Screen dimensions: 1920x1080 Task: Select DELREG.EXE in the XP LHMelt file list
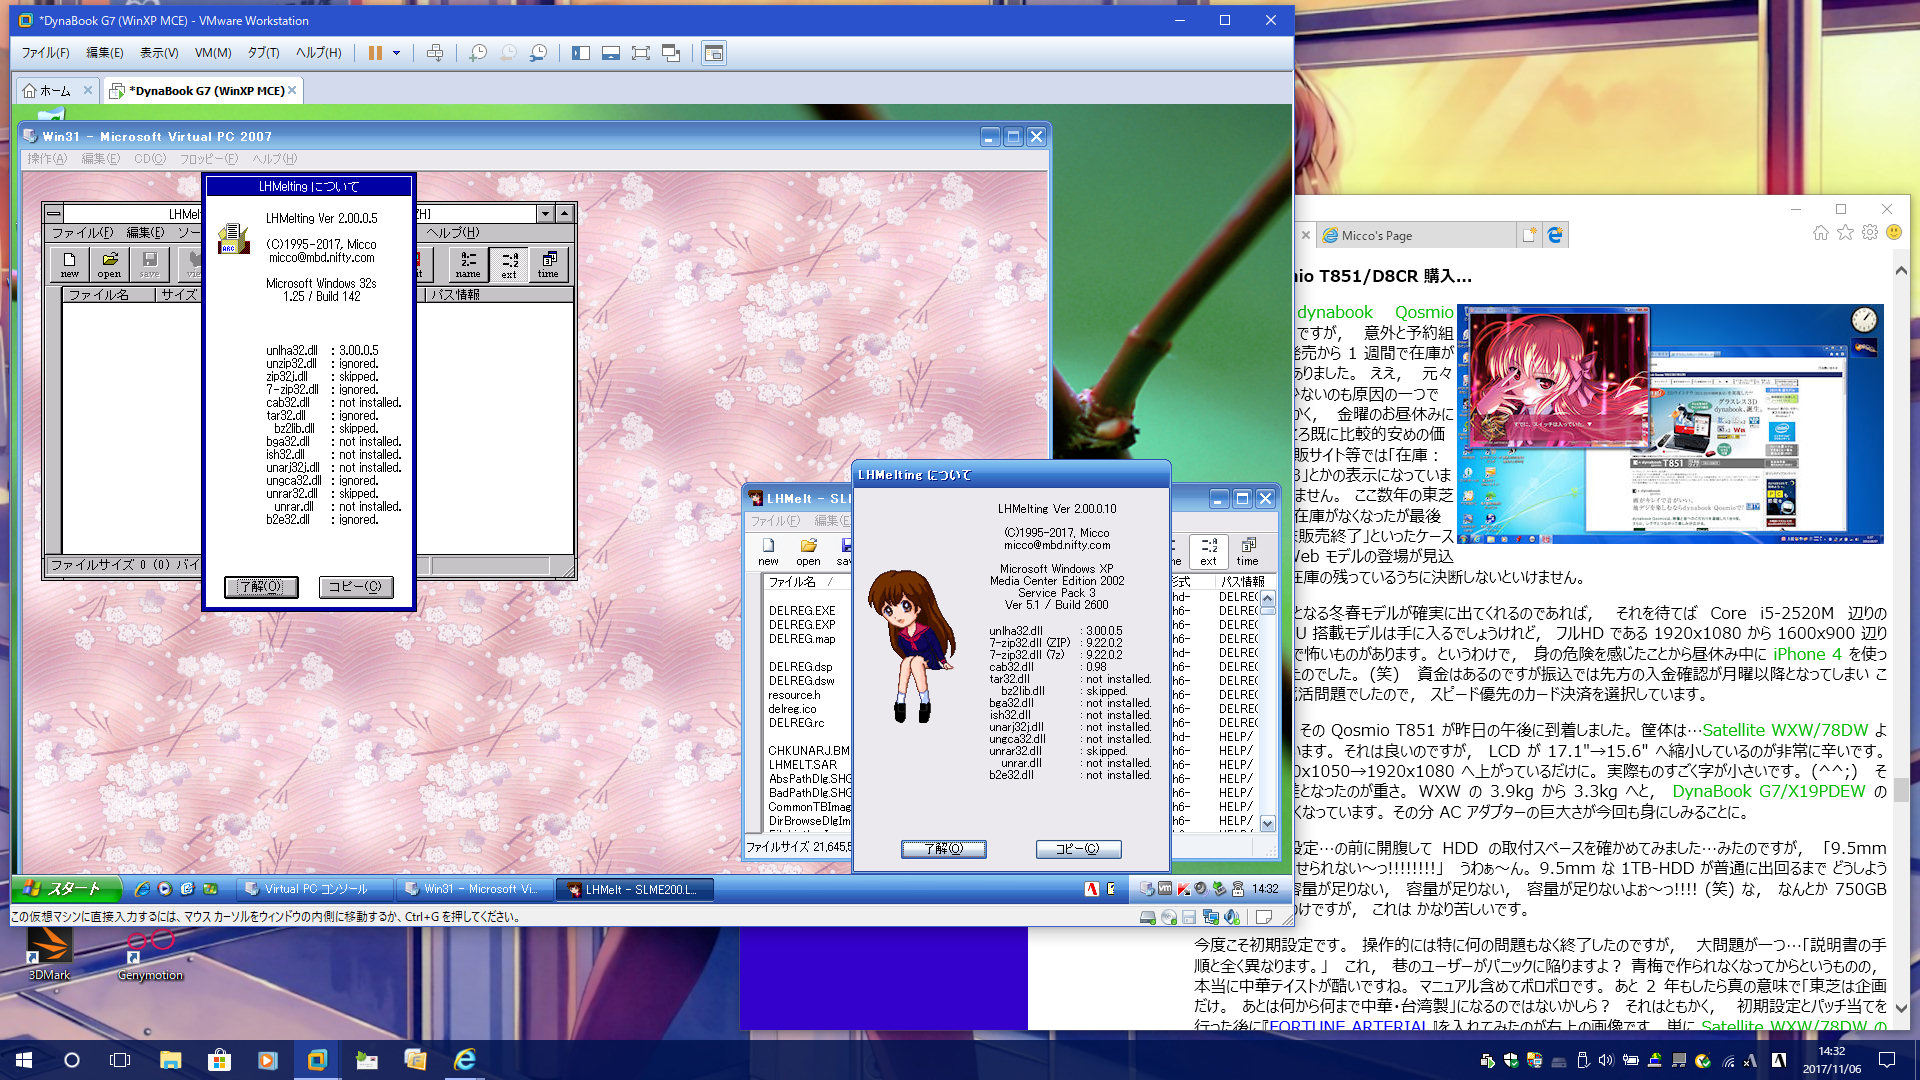click(x=802, y=611)
